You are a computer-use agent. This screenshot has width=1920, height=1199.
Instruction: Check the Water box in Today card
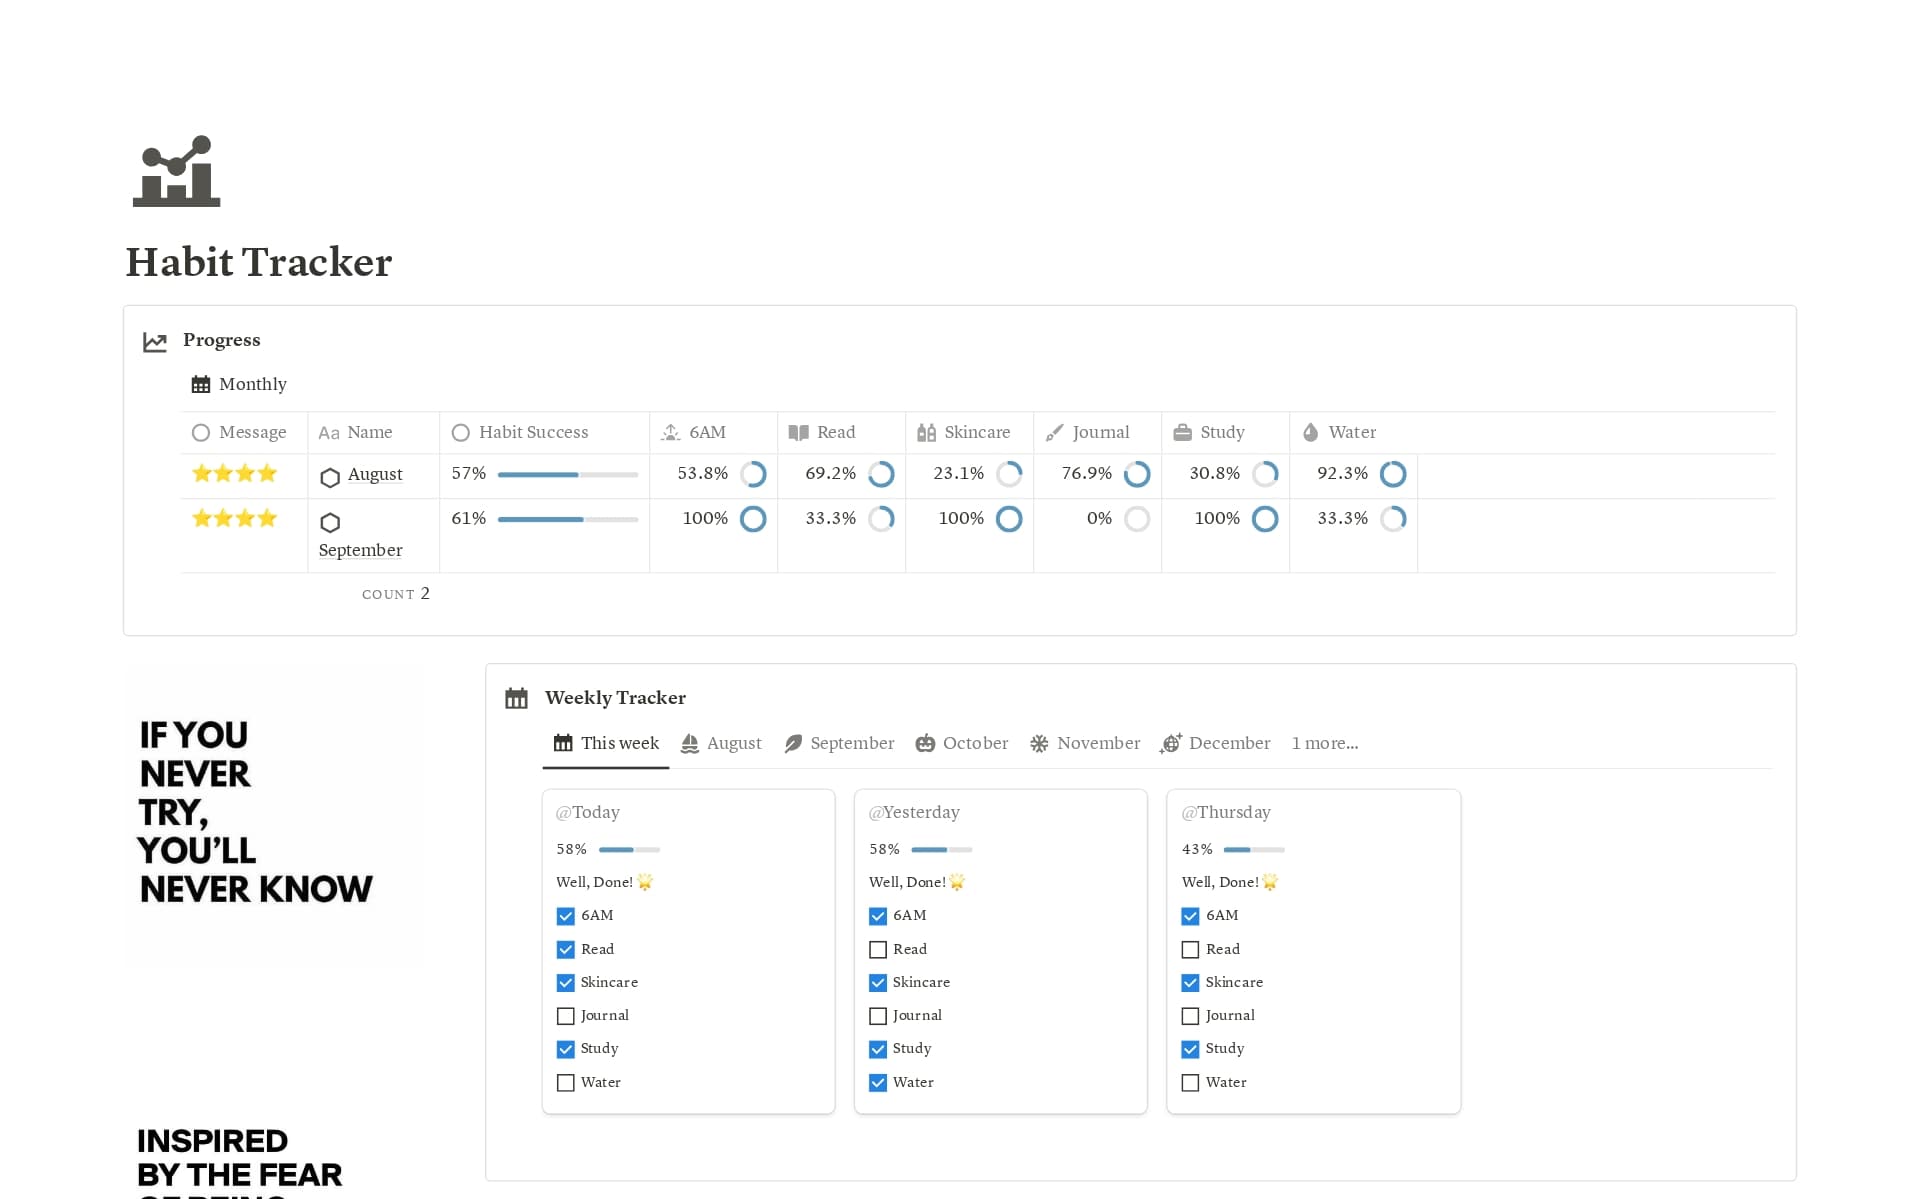566,1083
